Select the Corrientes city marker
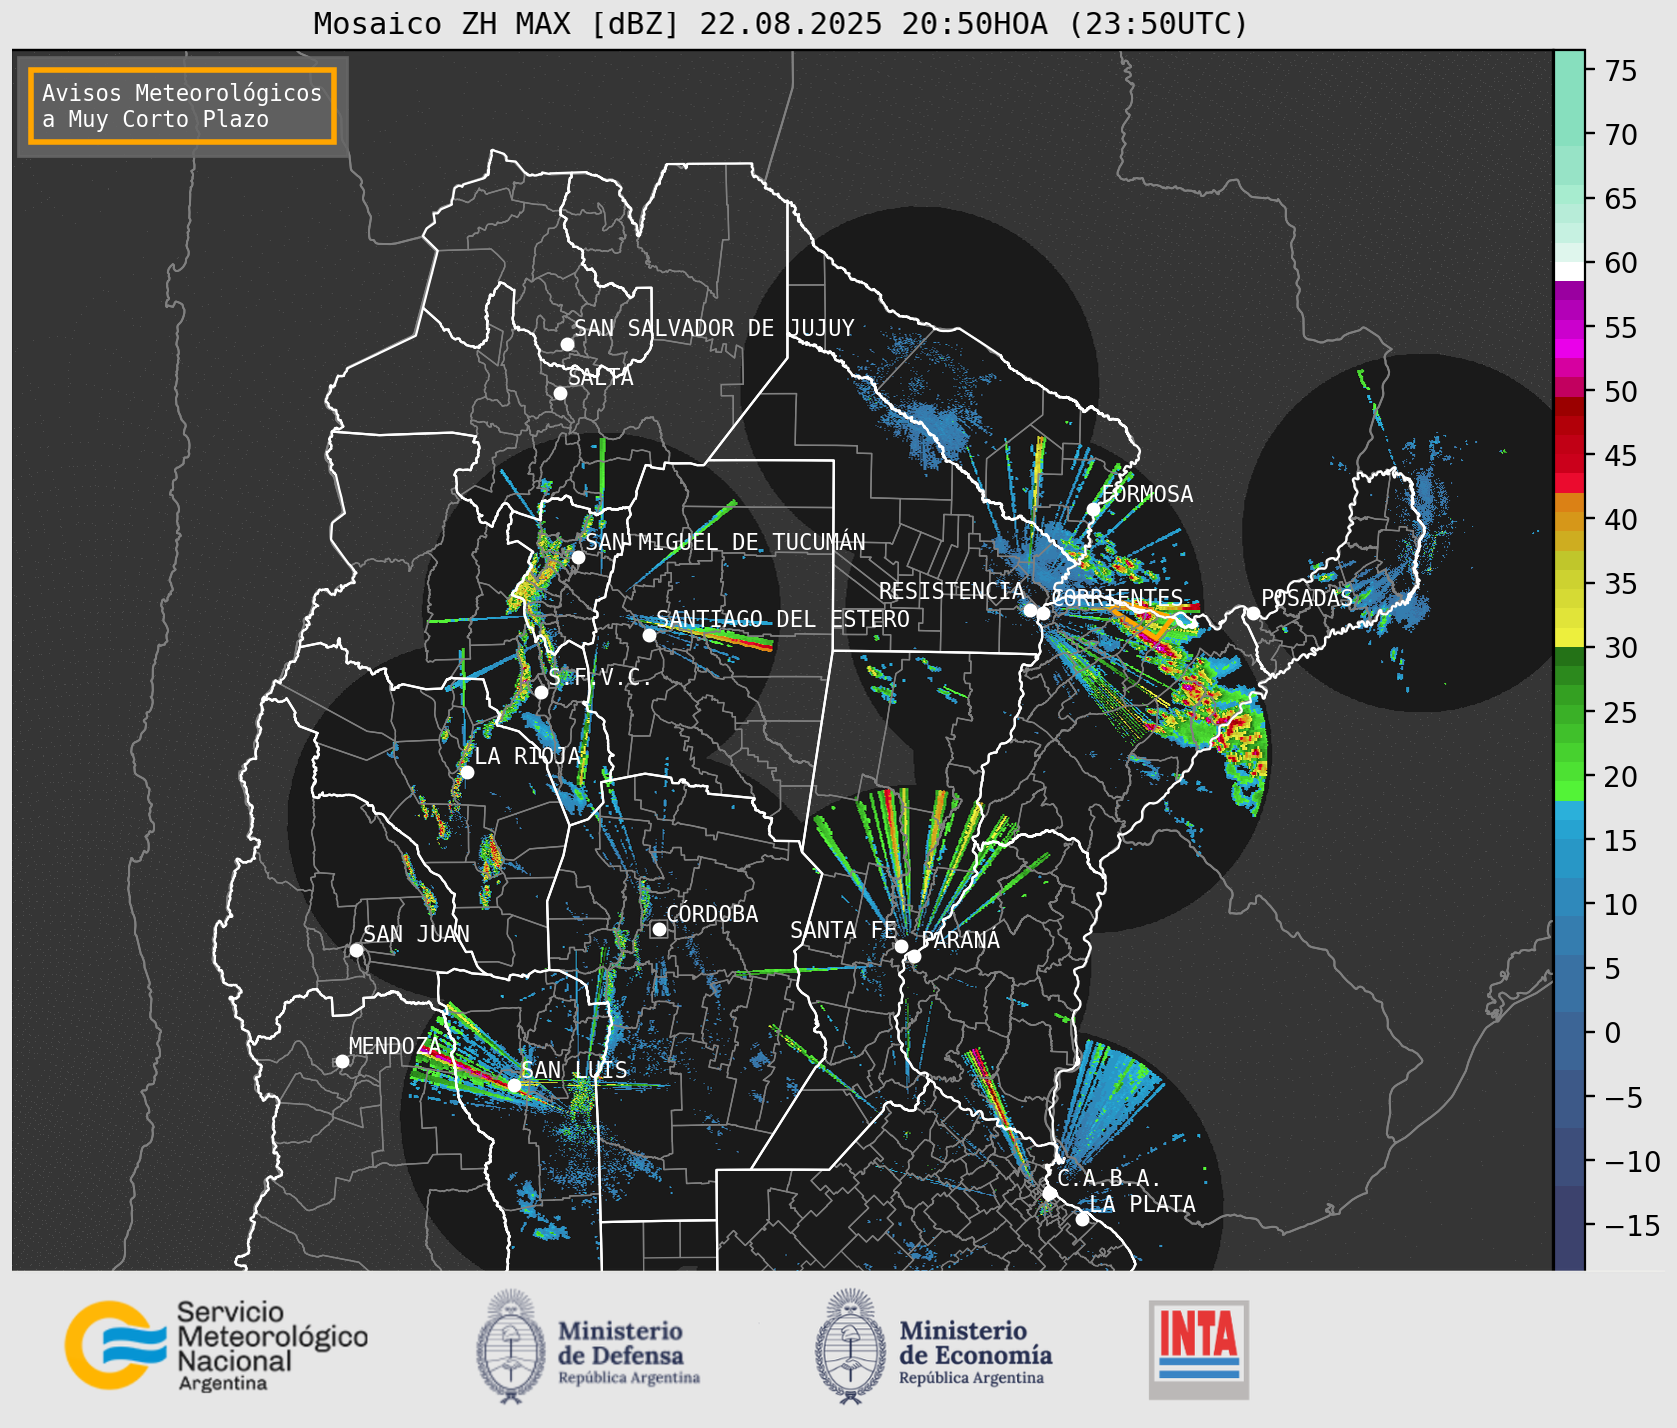 1043,613
